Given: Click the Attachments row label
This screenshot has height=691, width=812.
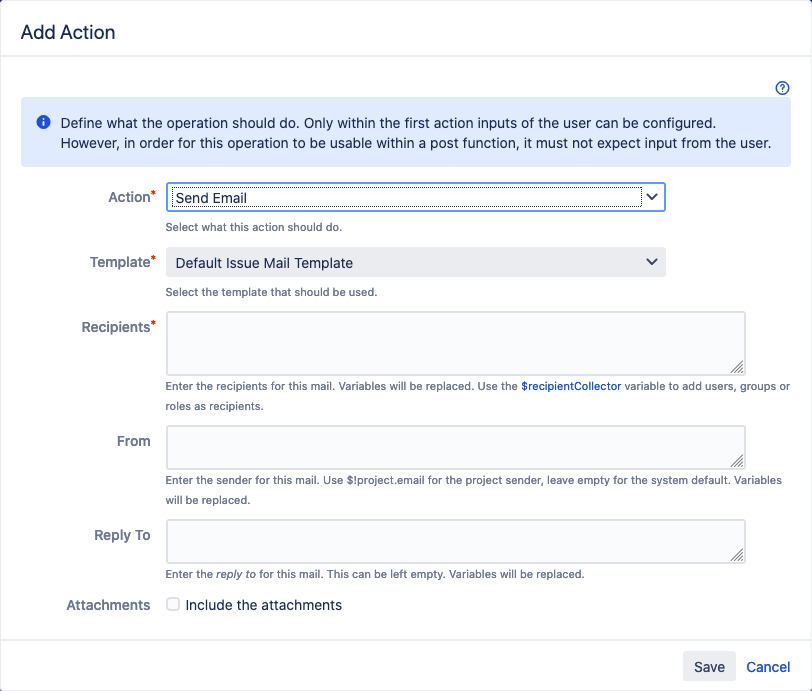Looking at the screenshot, I should pos(108,605).
